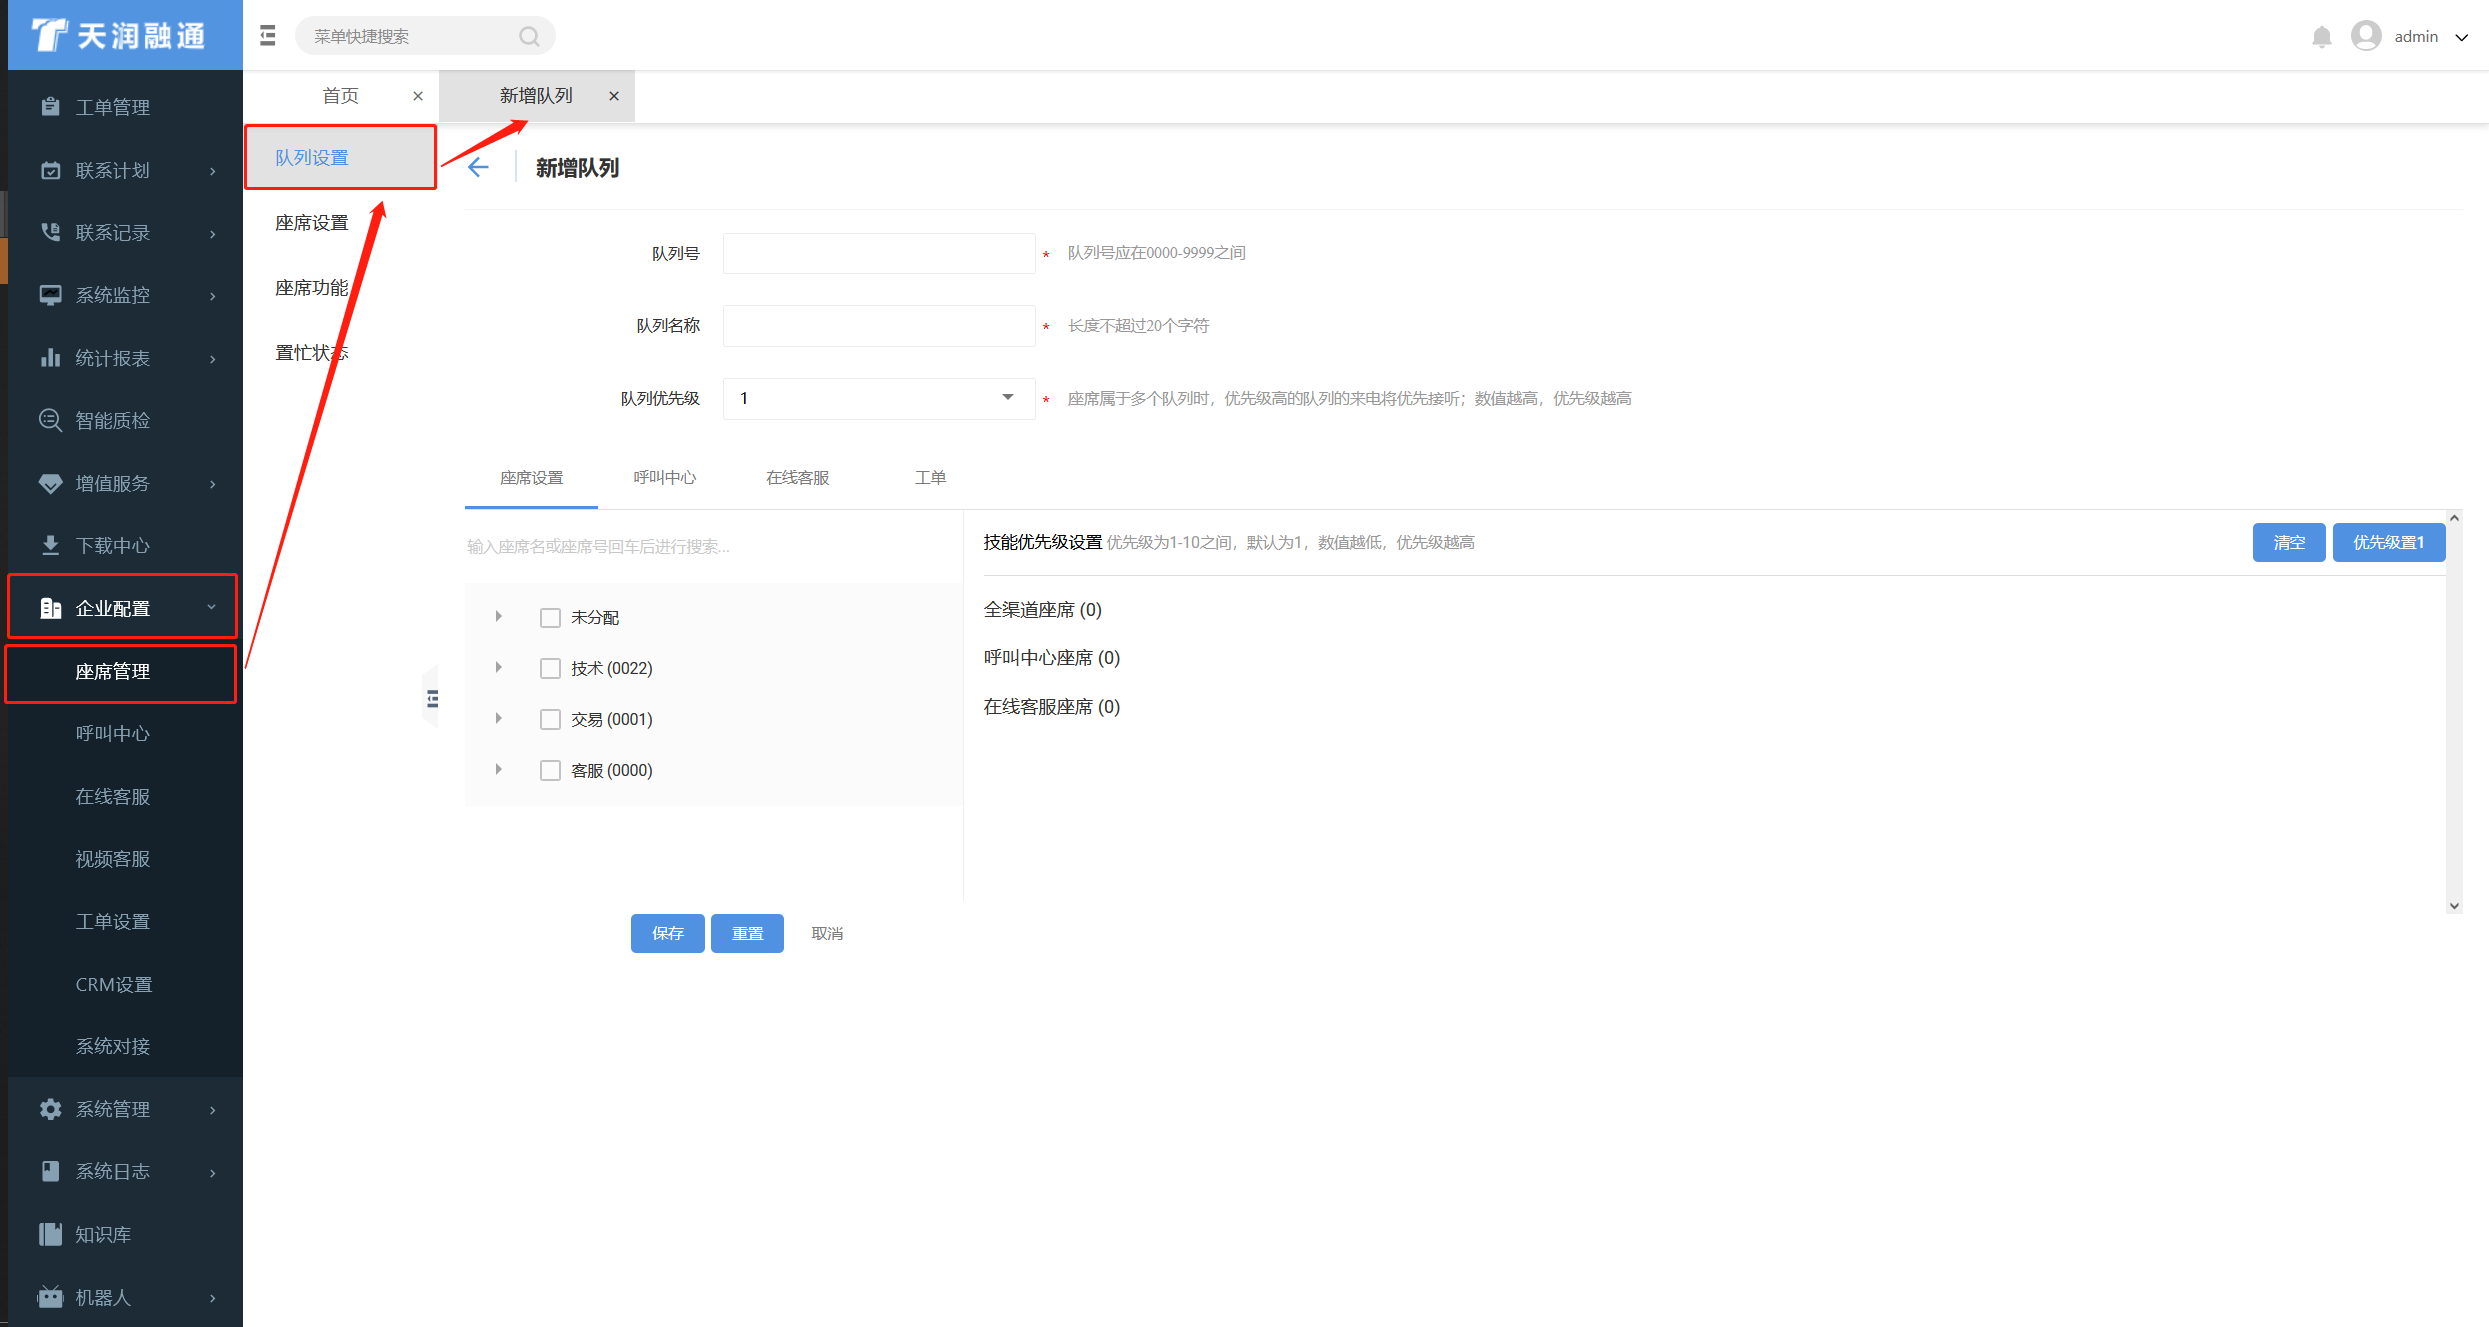
Task: Click the 保存 button
Action: pos(667,933)
